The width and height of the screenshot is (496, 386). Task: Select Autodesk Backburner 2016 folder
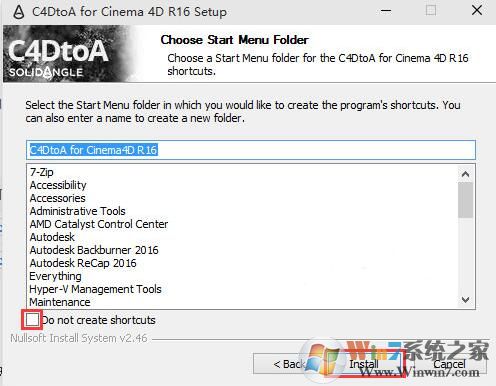click(x=94, y=250)
